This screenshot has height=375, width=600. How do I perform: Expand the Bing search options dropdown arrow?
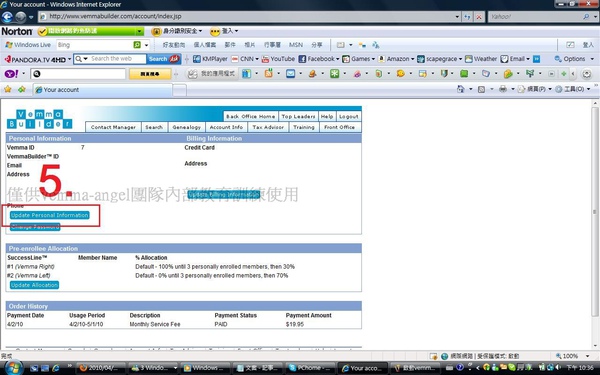click(146, 45)
